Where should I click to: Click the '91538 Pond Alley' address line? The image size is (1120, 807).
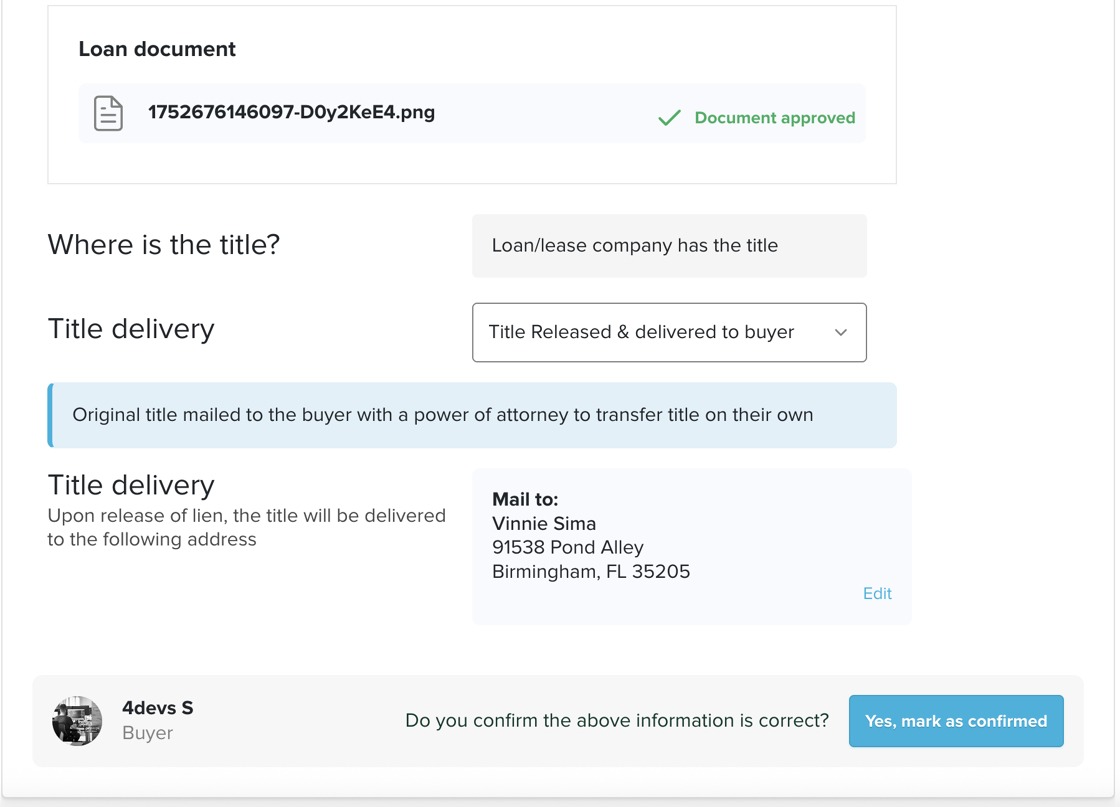(567, 548)
